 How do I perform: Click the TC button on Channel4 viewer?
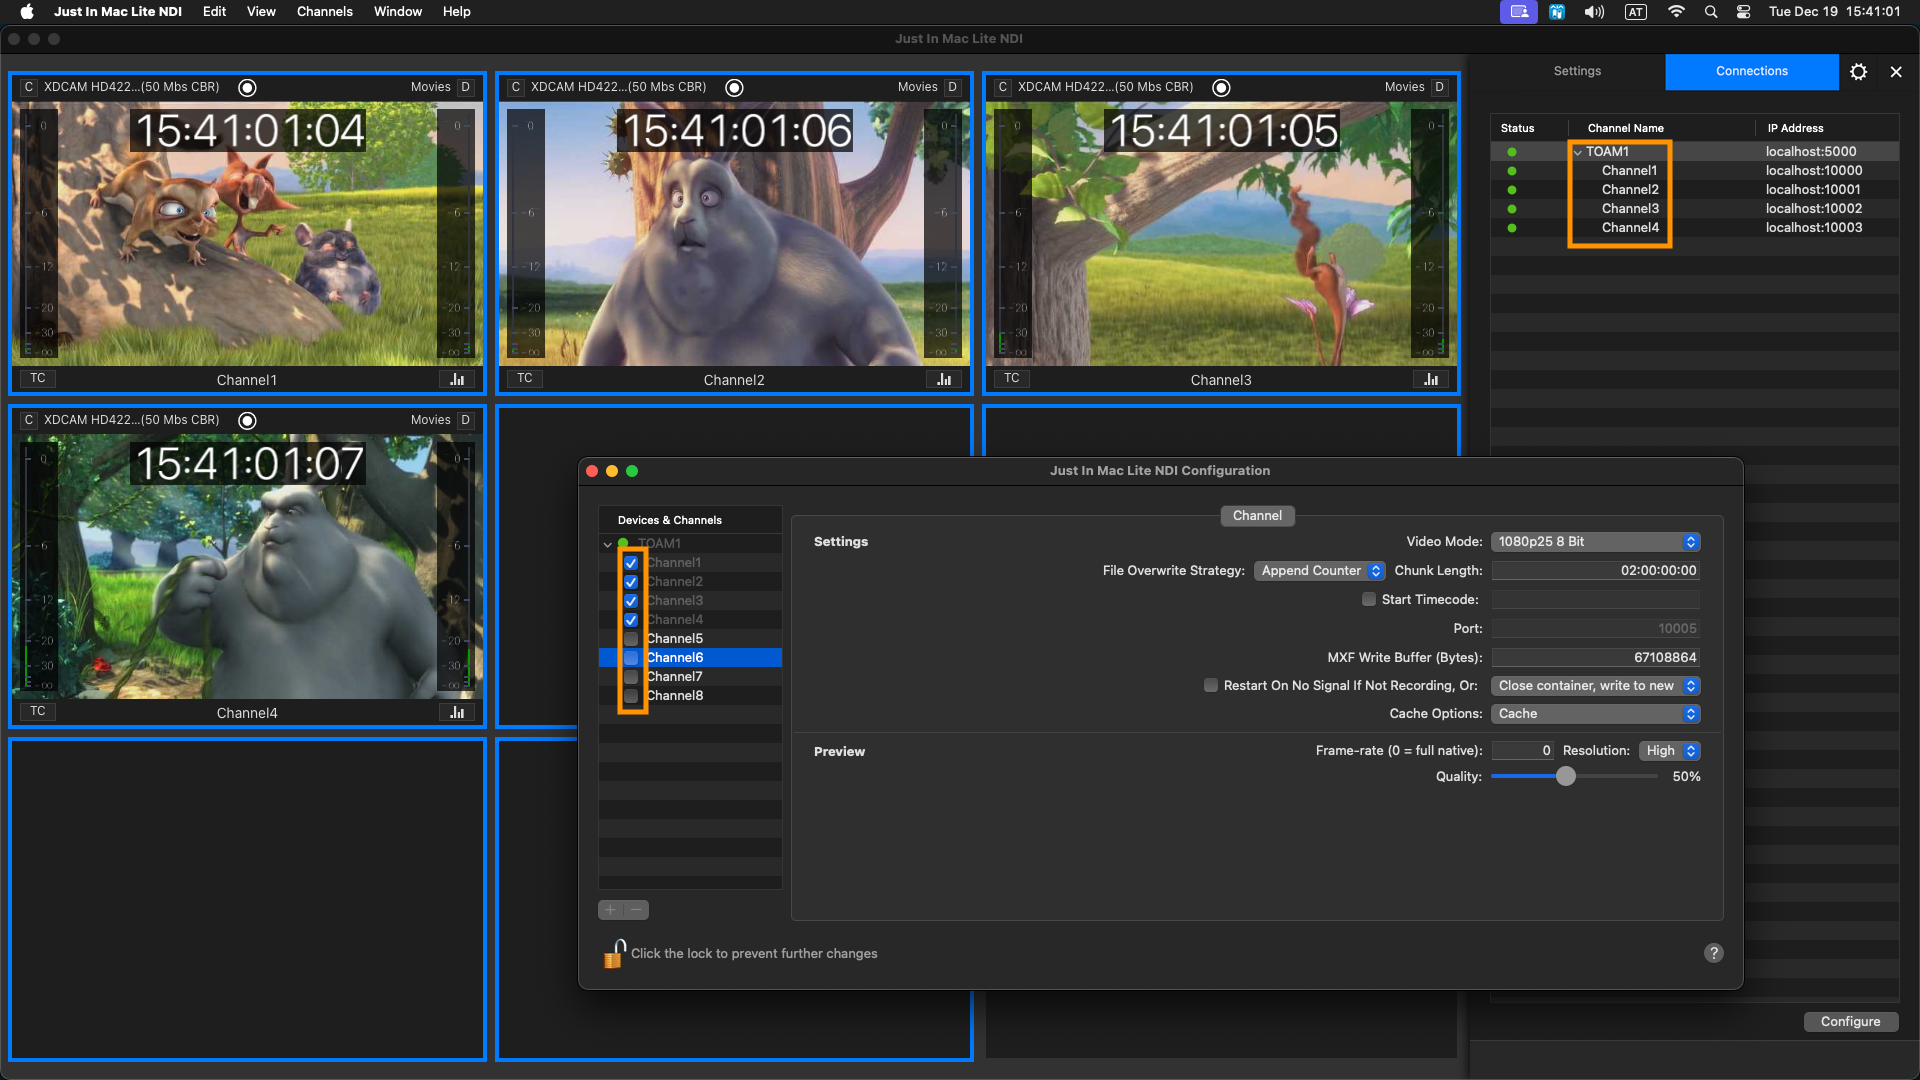tap(38, 712)
